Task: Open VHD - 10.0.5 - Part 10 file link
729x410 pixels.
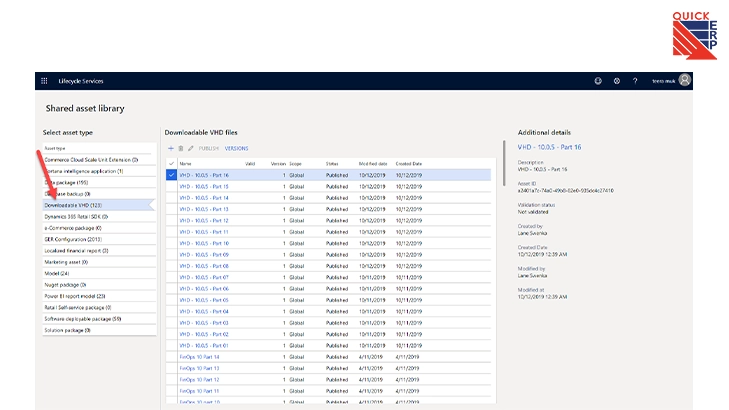Action: [204, 243]
